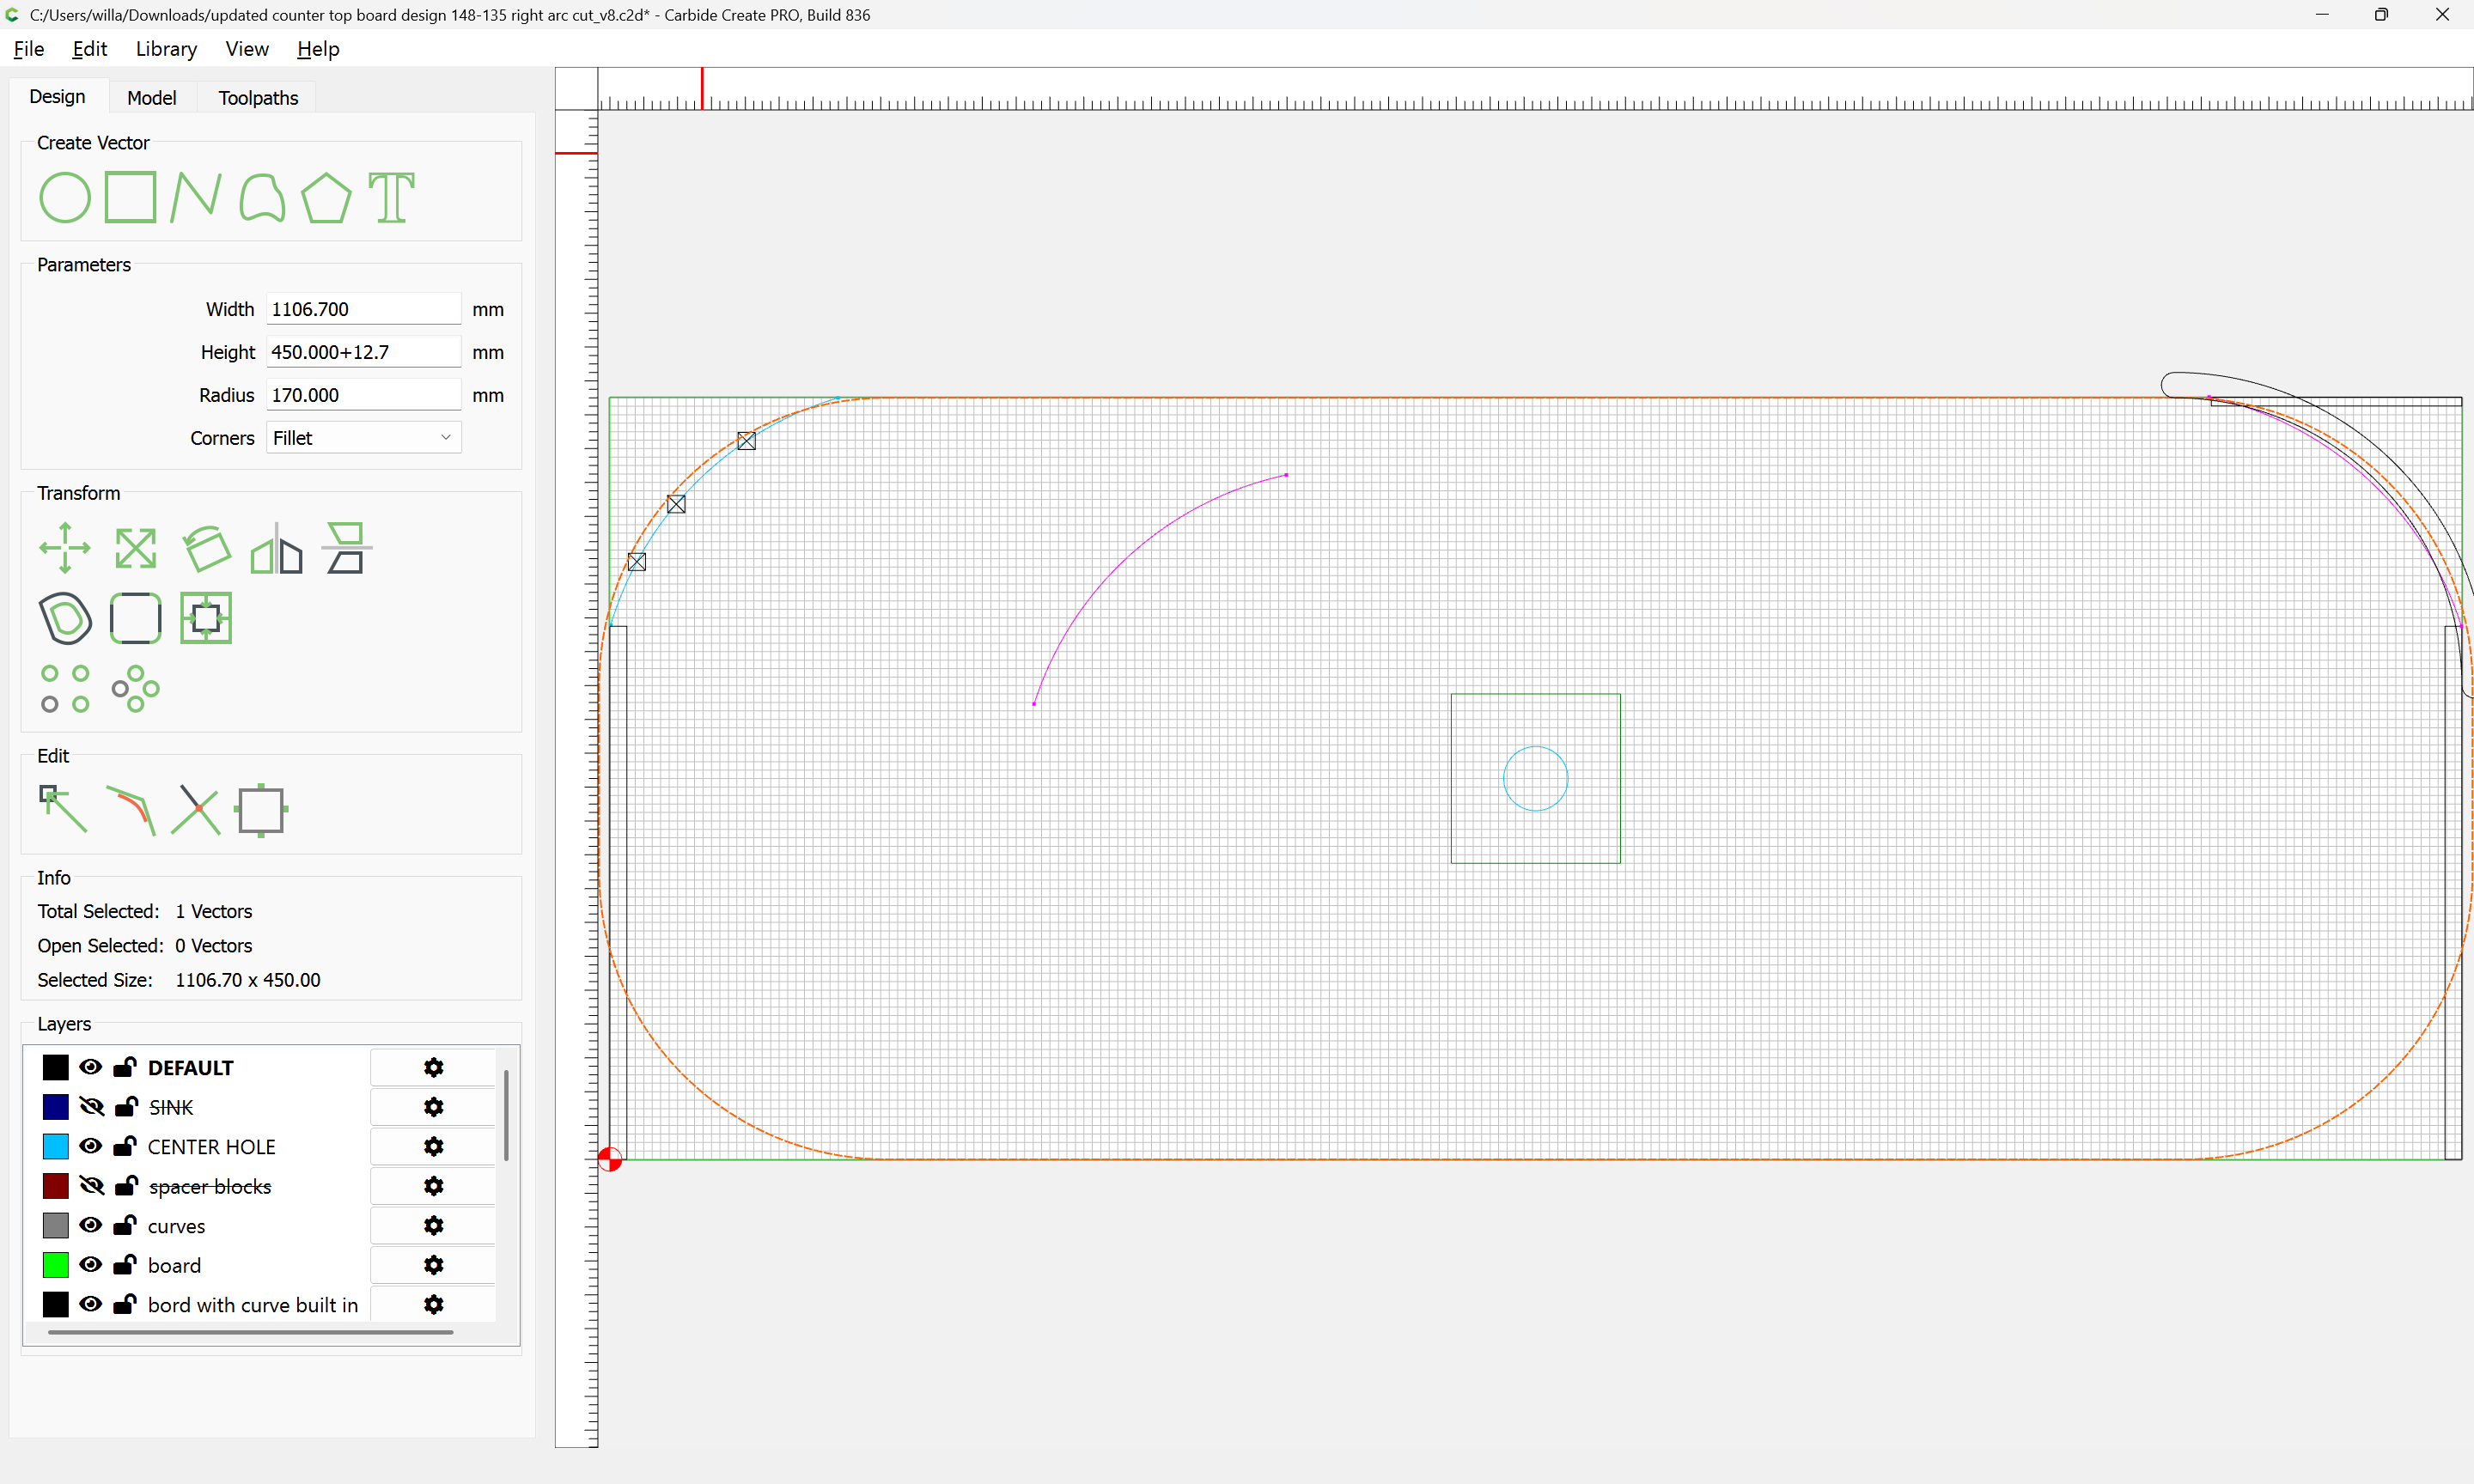
Task: Choose the Polyline vector tool
Action: 195,197
